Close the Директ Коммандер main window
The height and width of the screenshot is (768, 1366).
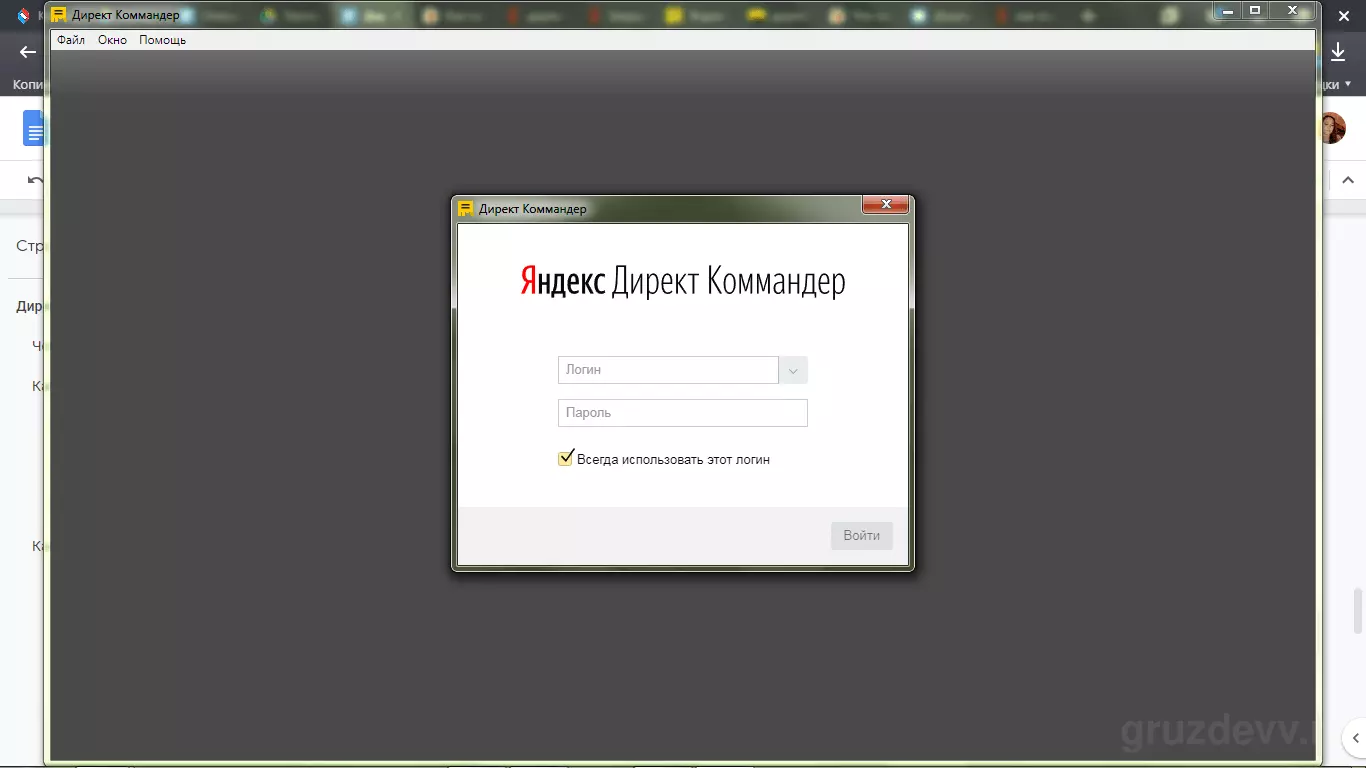[x=1292, y=9]
